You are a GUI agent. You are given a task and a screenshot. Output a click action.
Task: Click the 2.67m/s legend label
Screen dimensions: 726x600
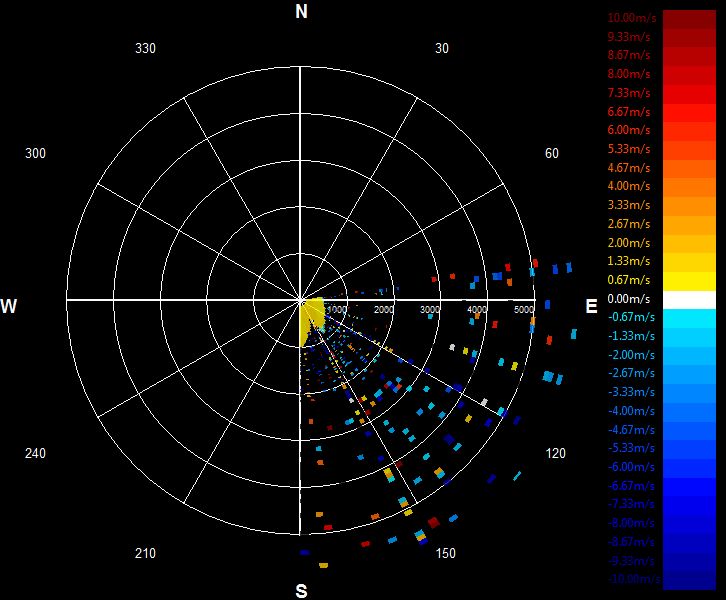pyautogui.click(x=629, y=224)
